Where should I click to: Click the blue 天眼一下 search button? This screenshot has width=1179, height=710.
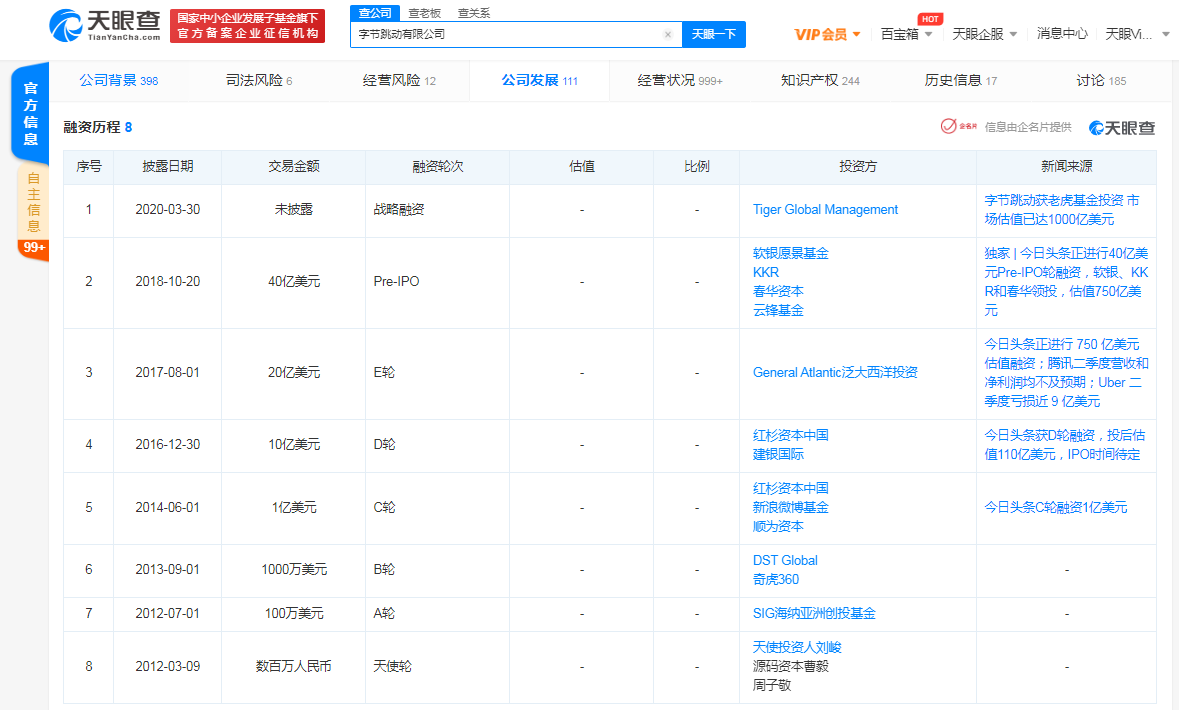[x=713, y=34]
